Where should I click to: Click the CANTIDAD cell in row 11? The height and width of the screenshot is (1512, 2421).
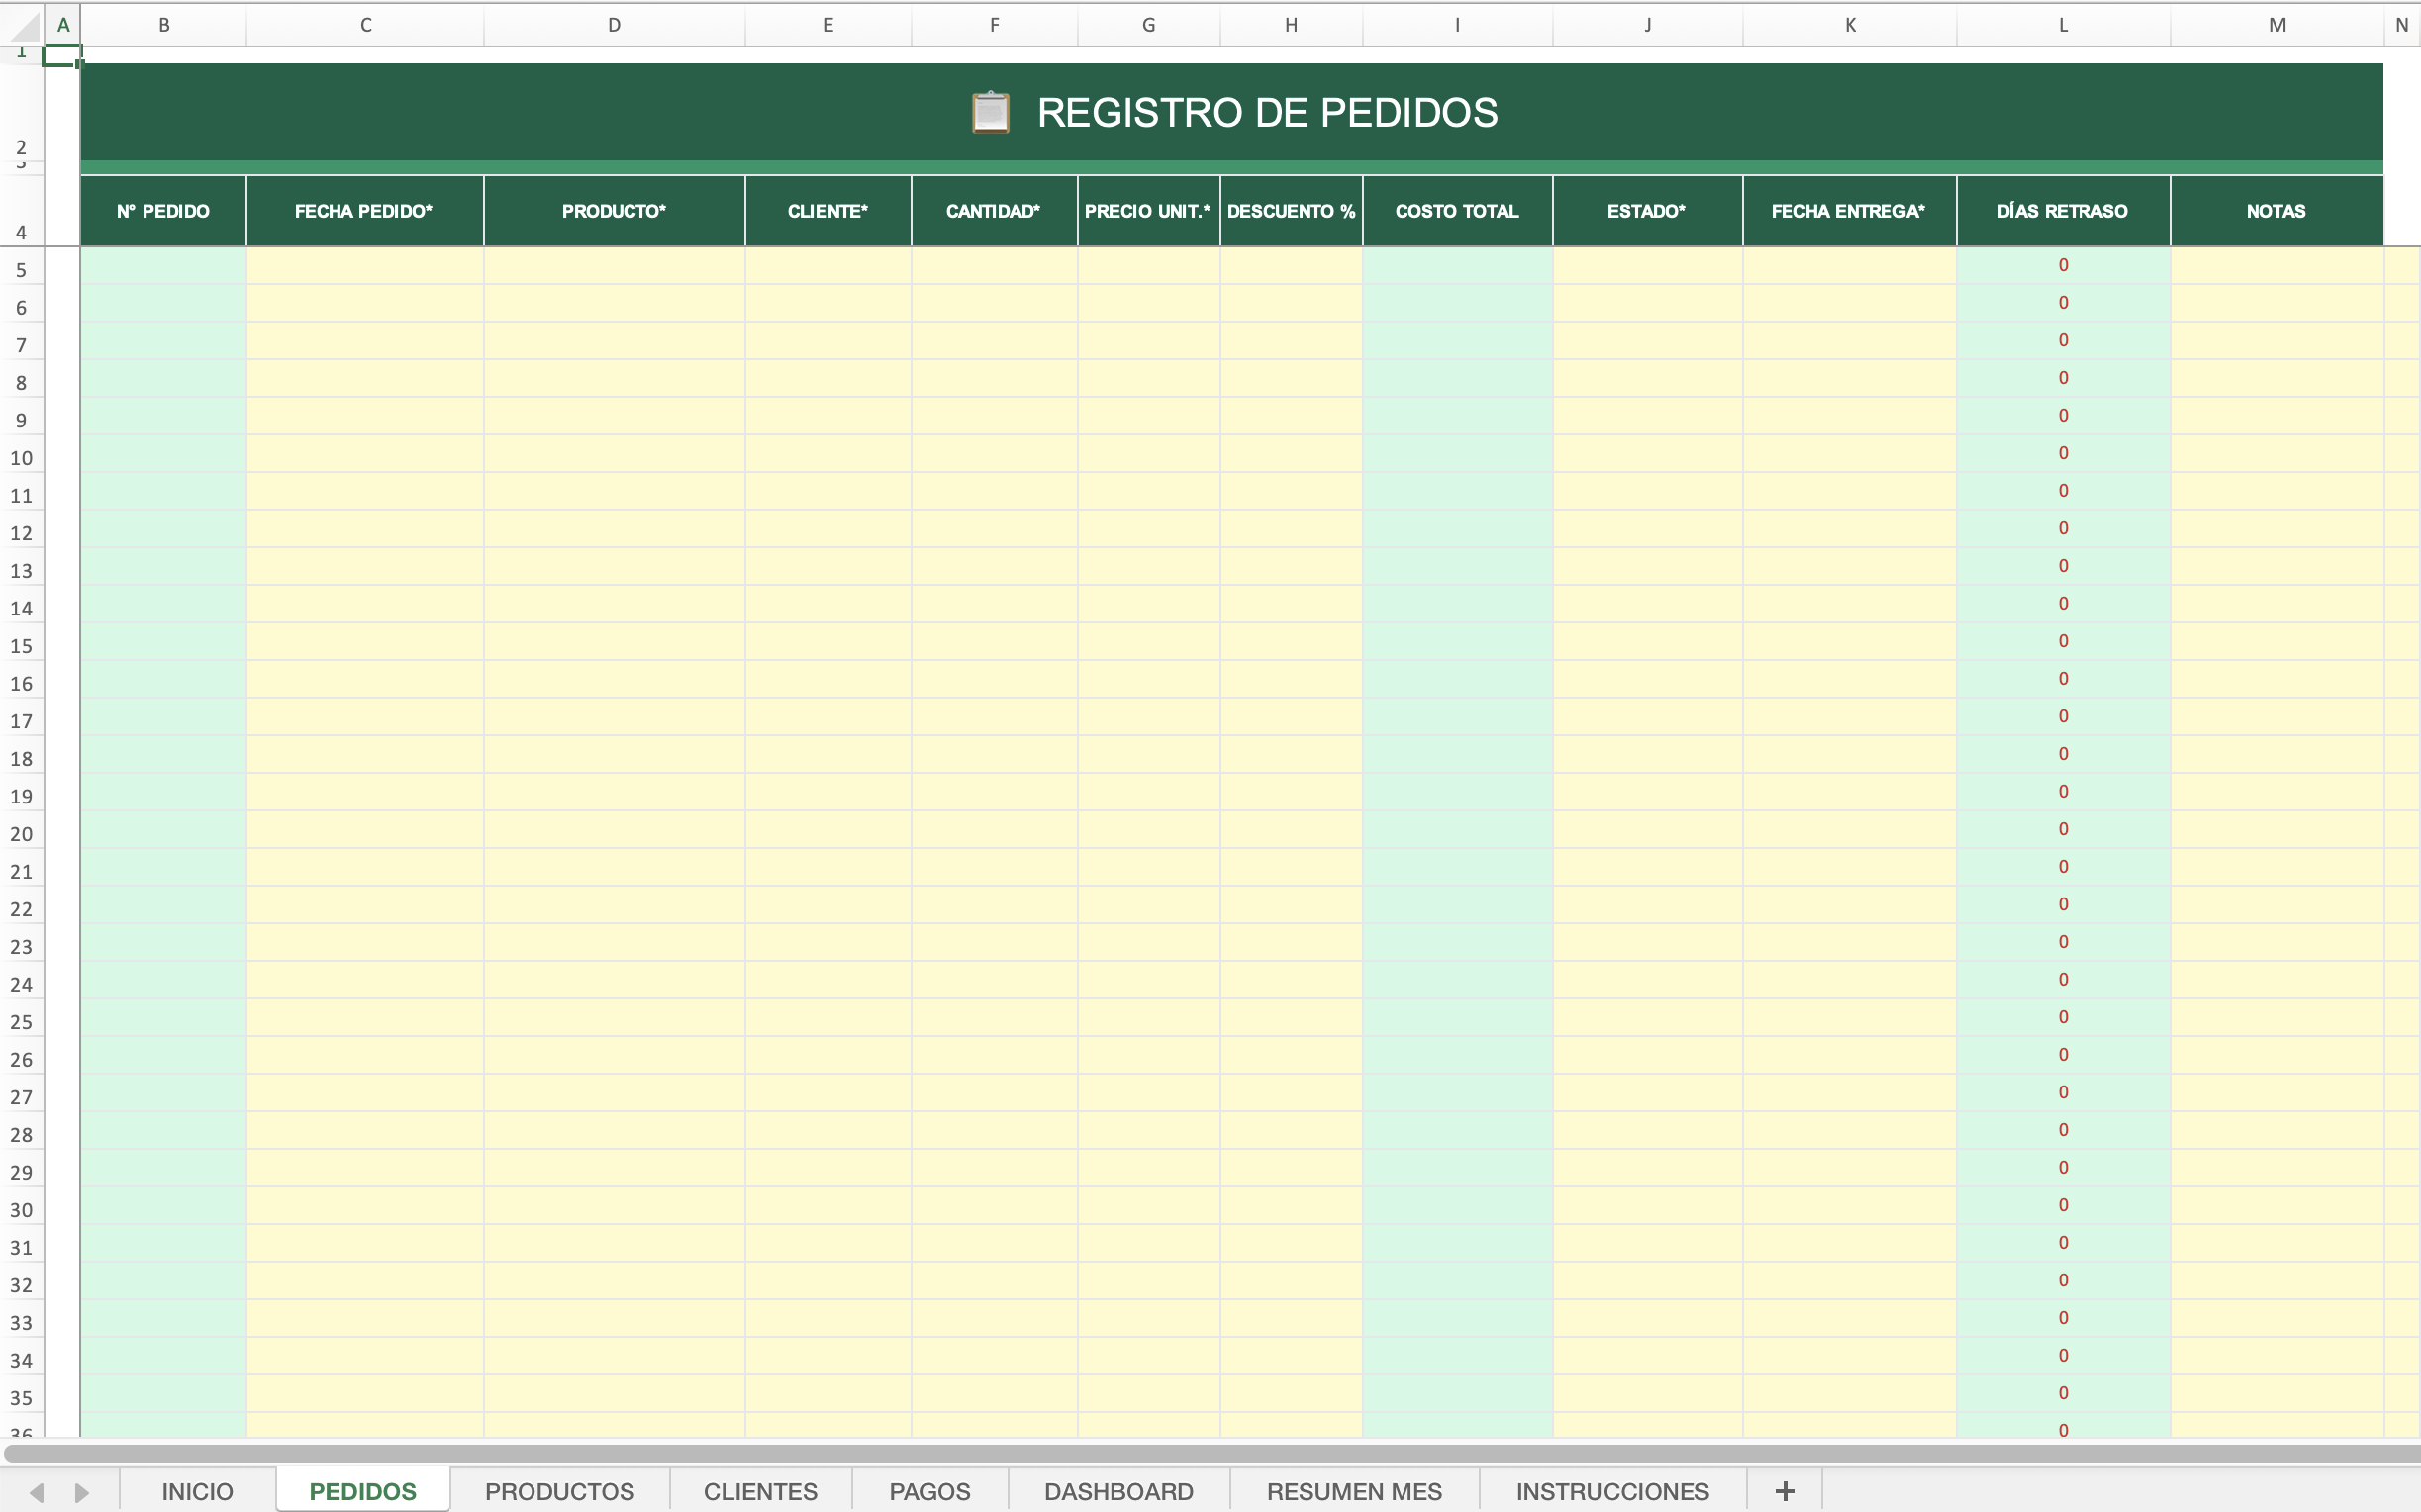point(994,491)
